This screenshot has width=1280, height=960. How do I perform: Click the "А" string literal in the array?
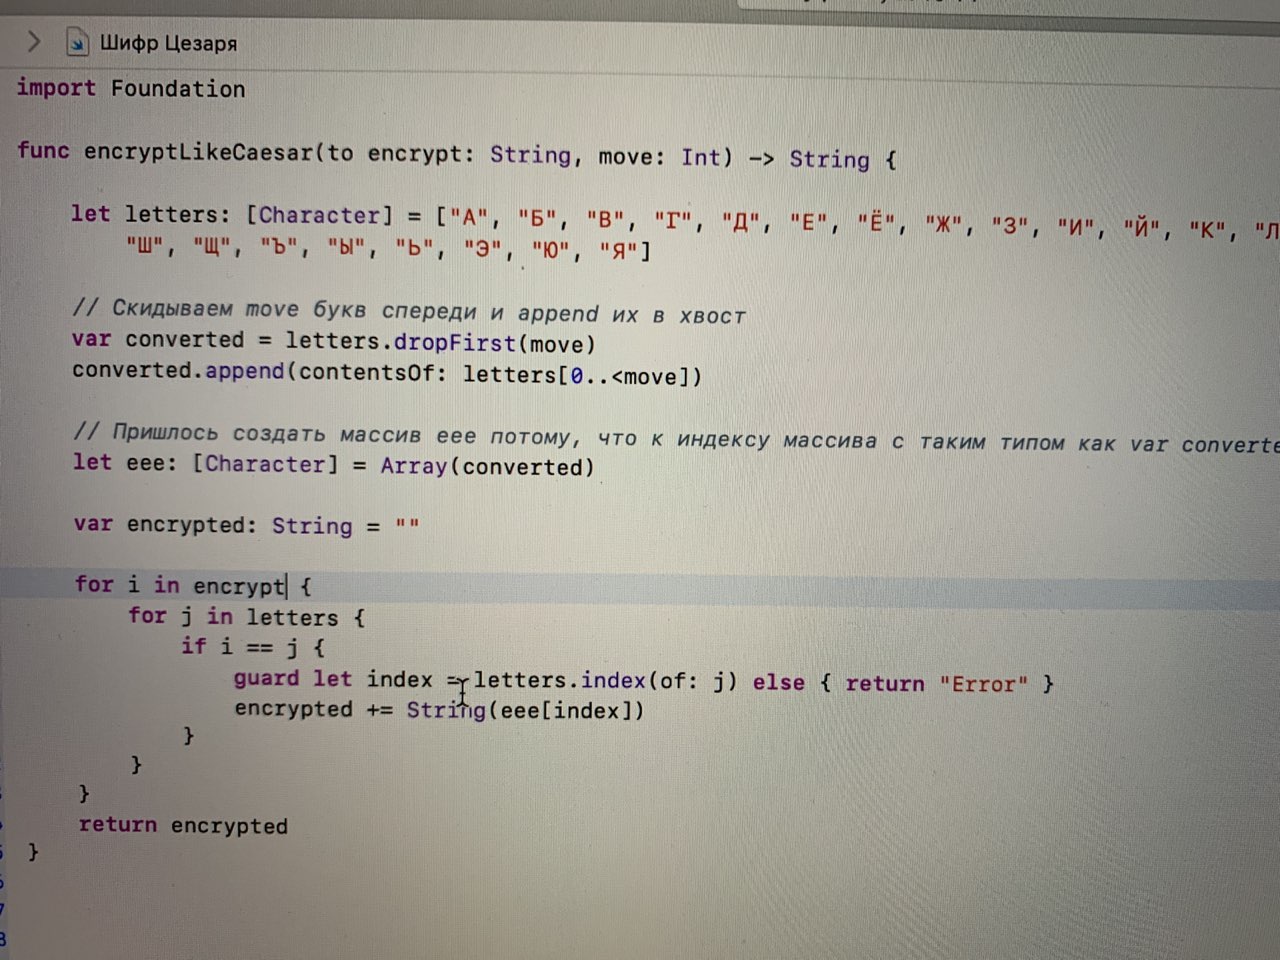click(x=468, y=218)
